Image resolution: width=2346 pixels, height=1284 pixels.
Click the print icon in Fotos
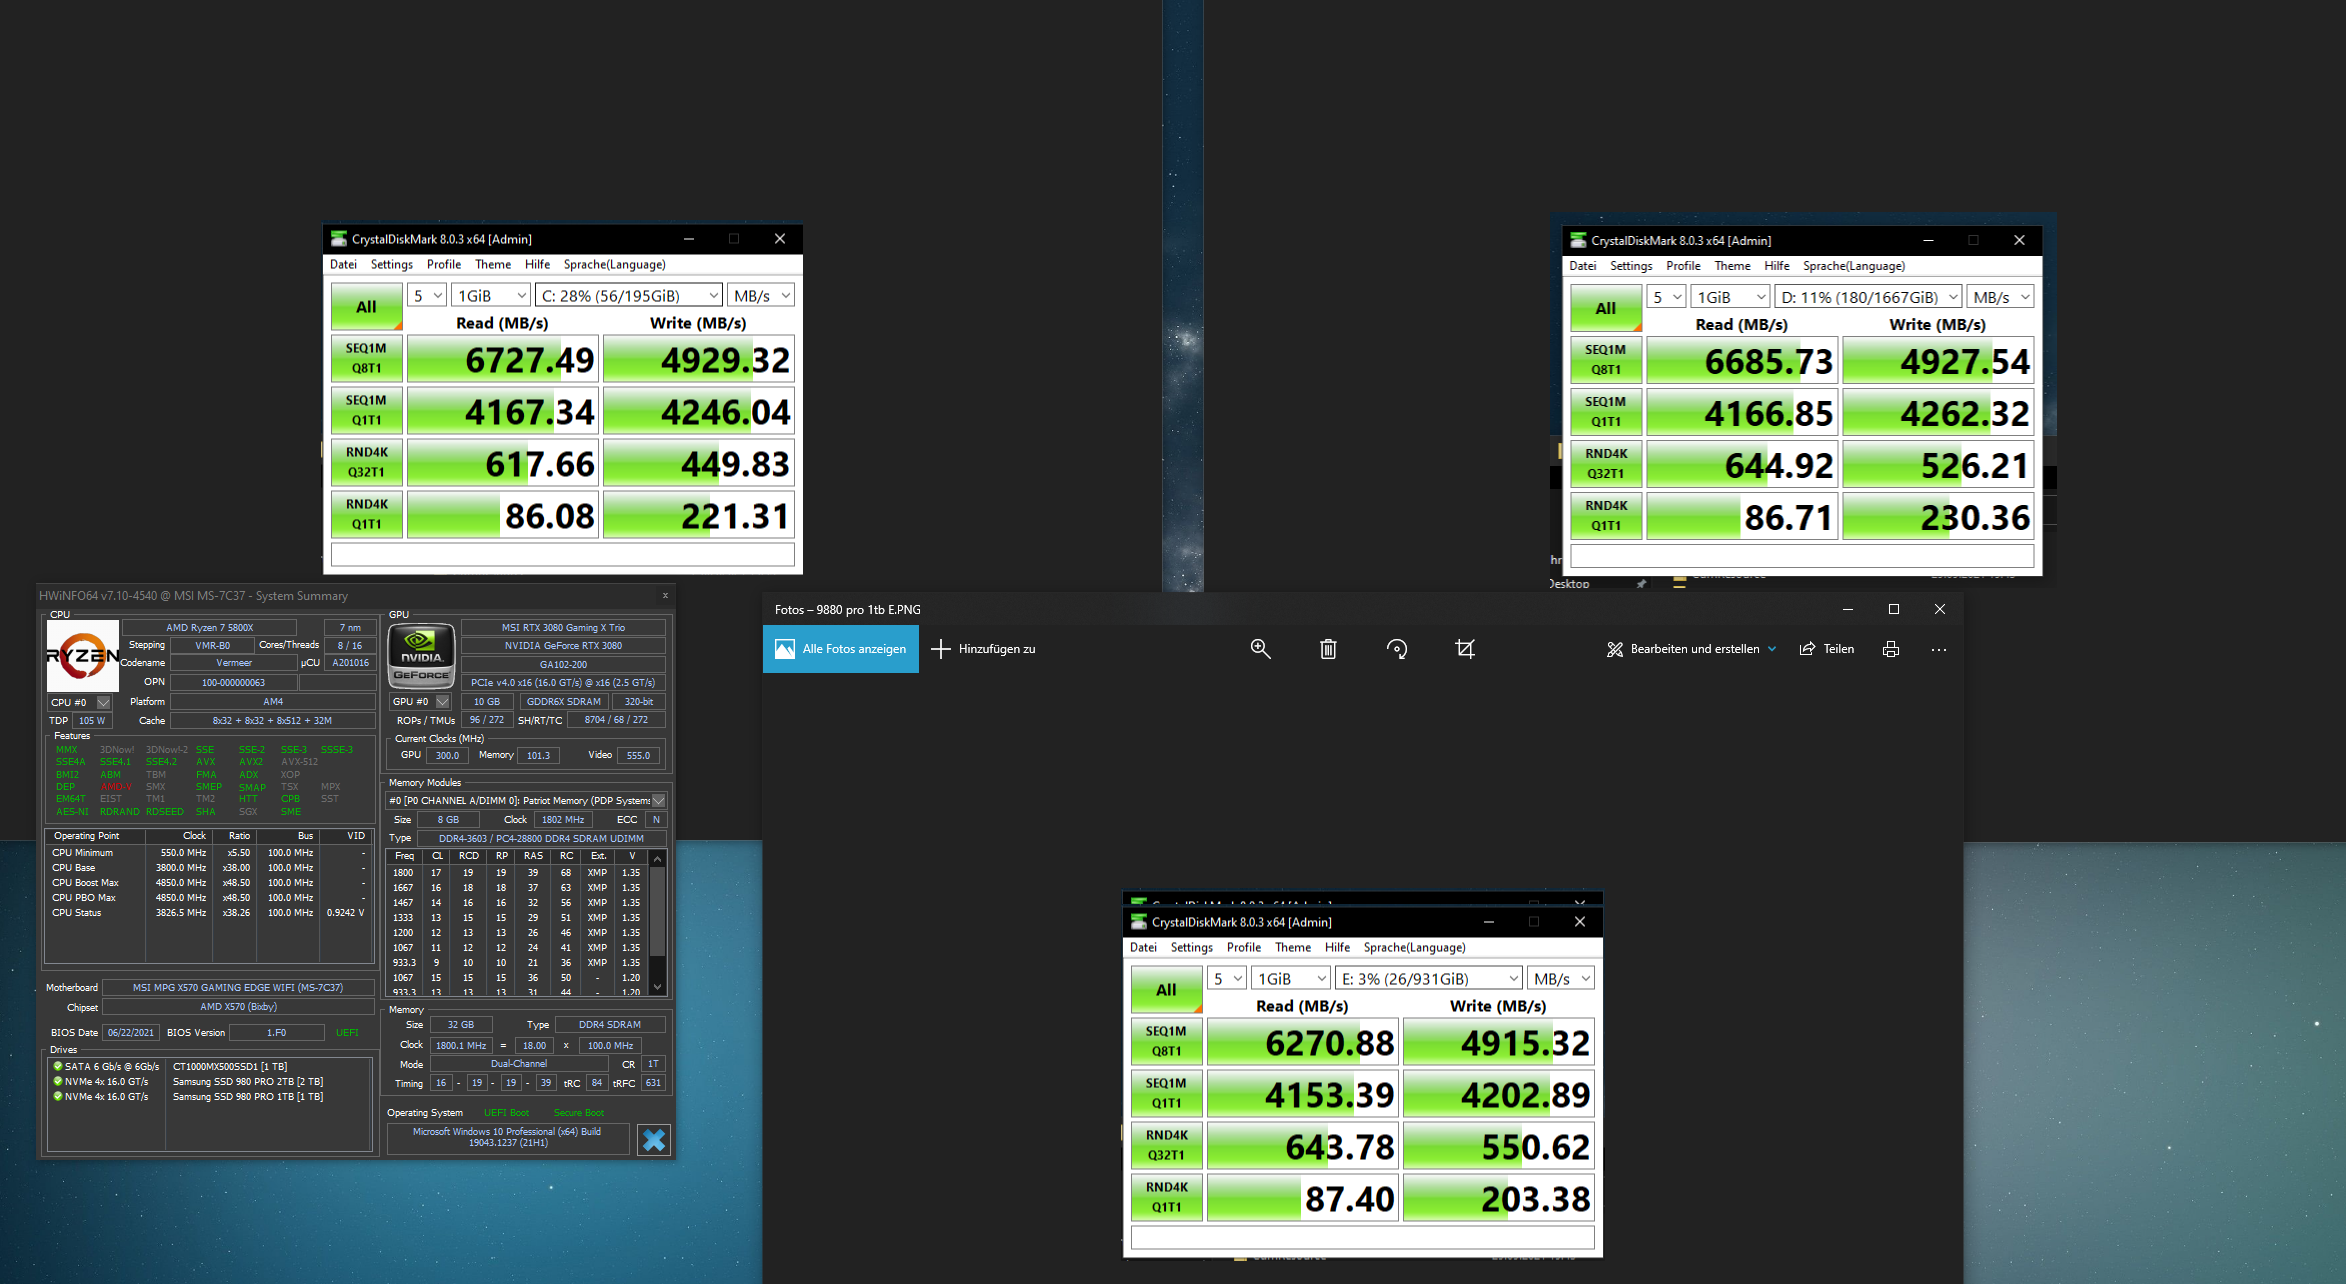[x=1890, y=649]
